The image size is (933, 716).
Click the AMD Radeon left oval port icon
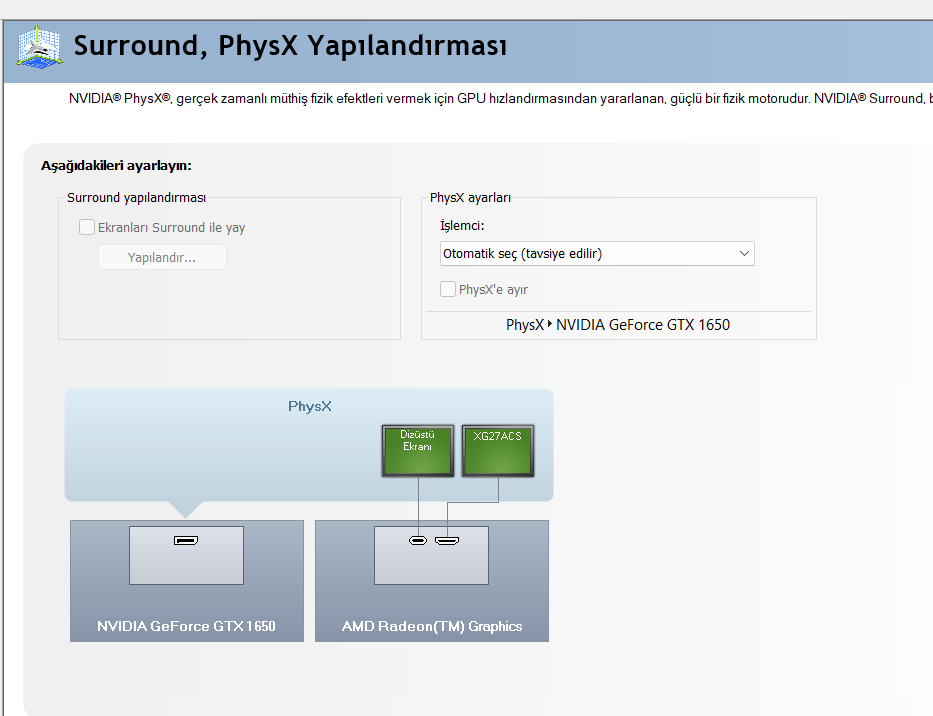[x=418, y=540]
